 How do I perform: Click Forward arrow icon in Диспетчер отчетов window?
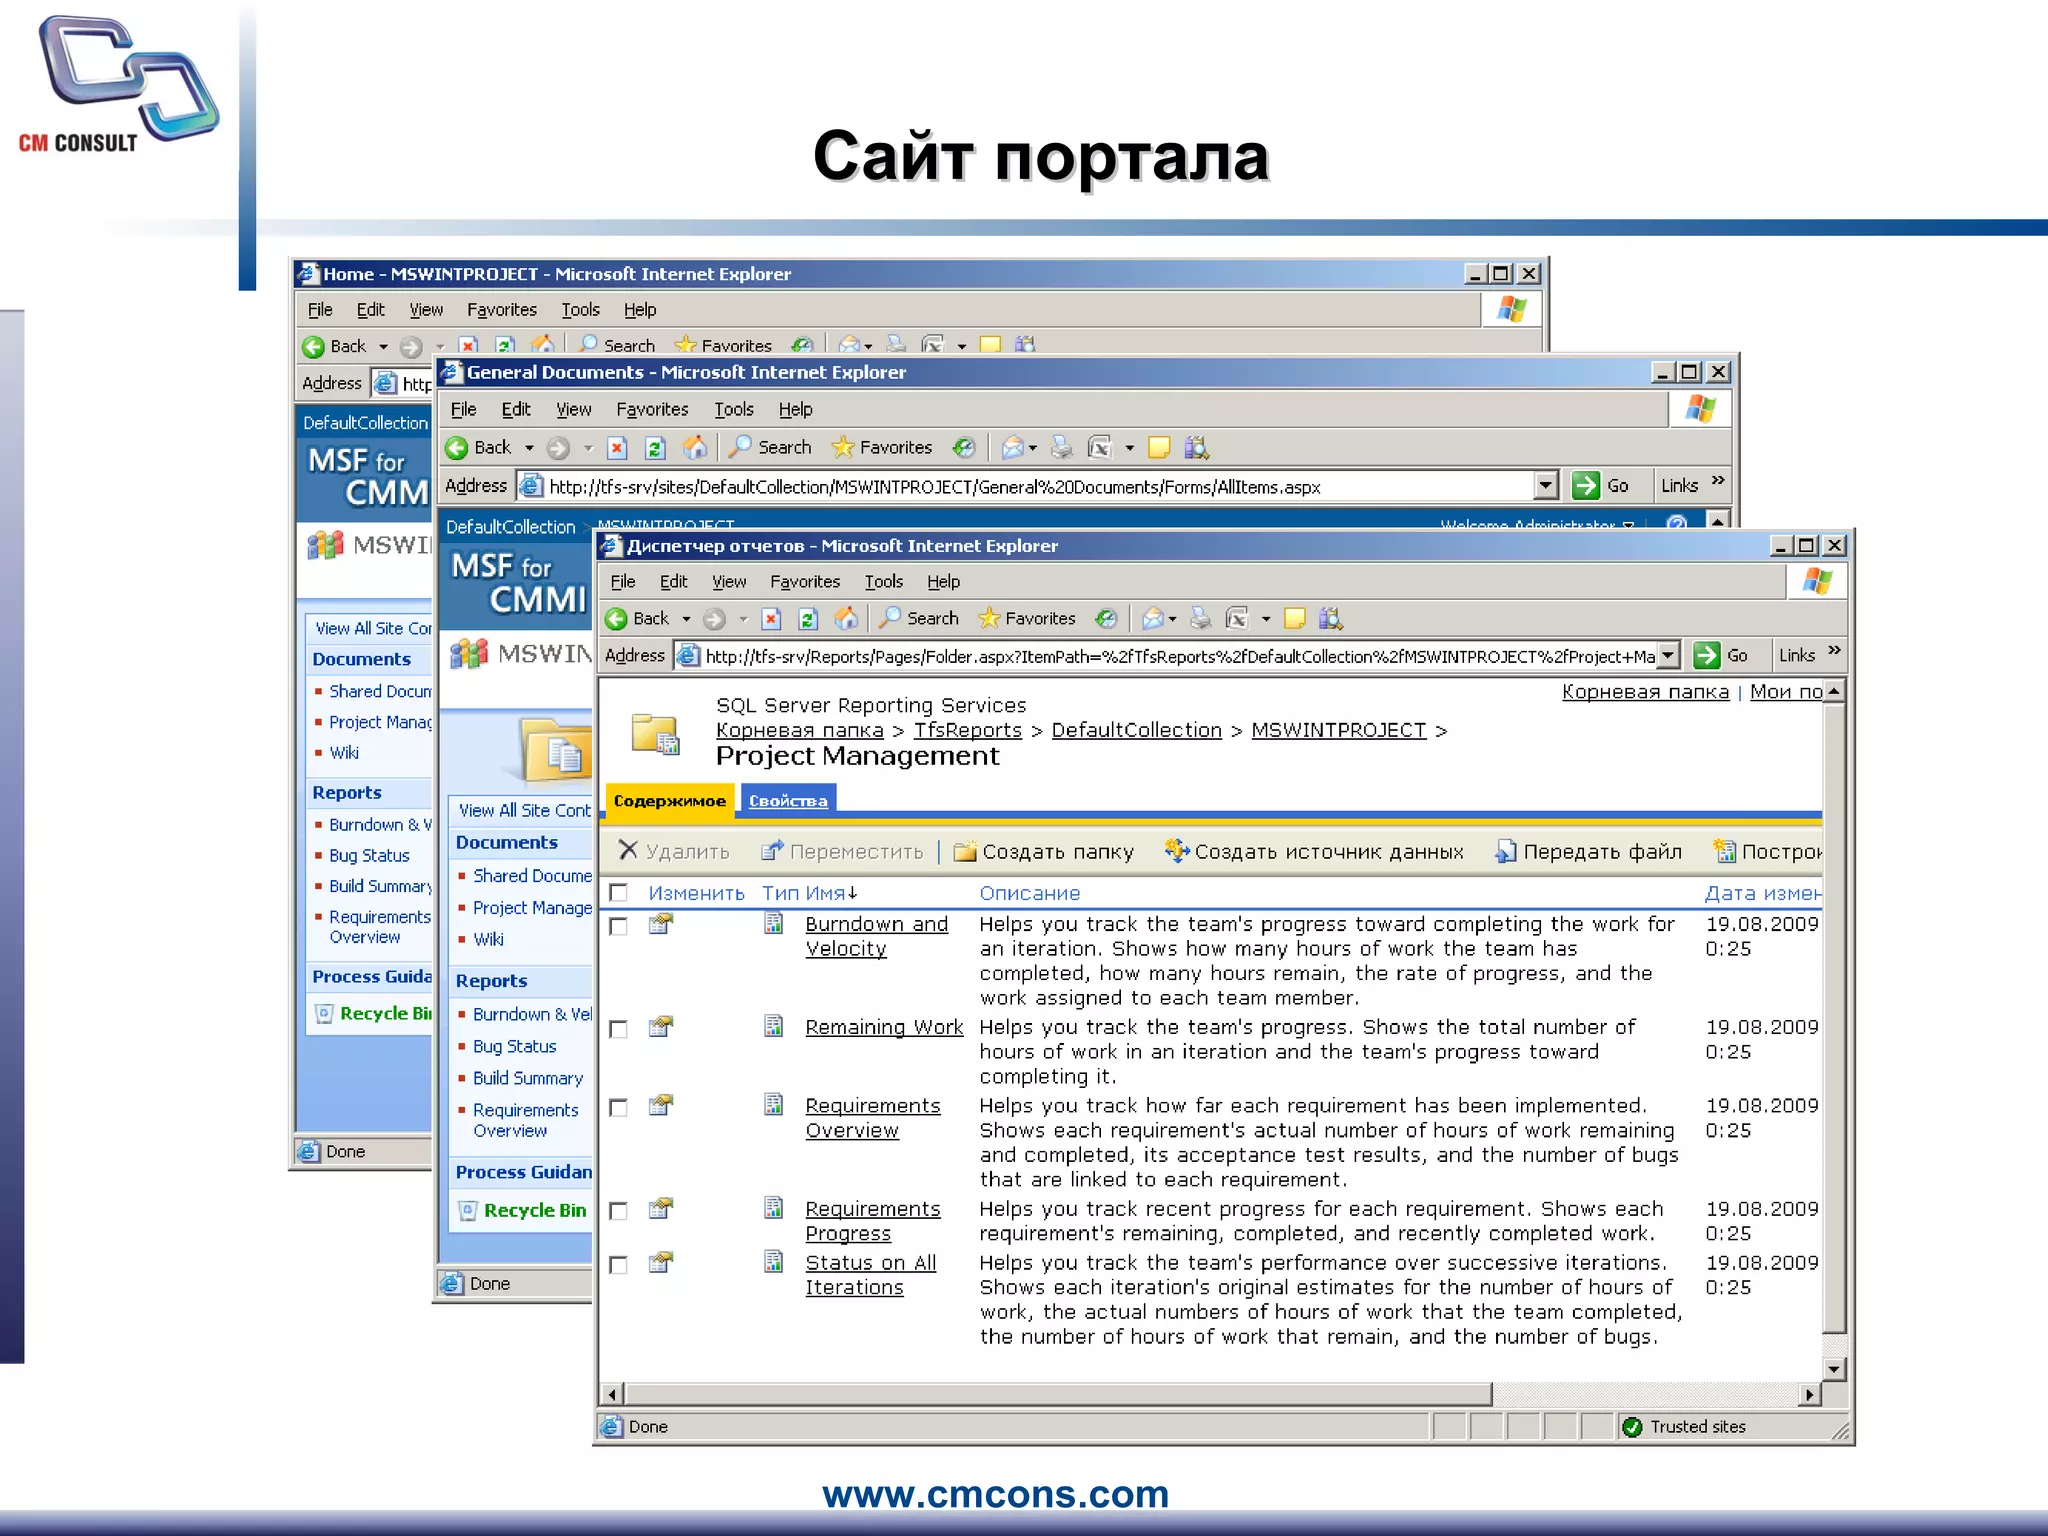coord(714,619)
